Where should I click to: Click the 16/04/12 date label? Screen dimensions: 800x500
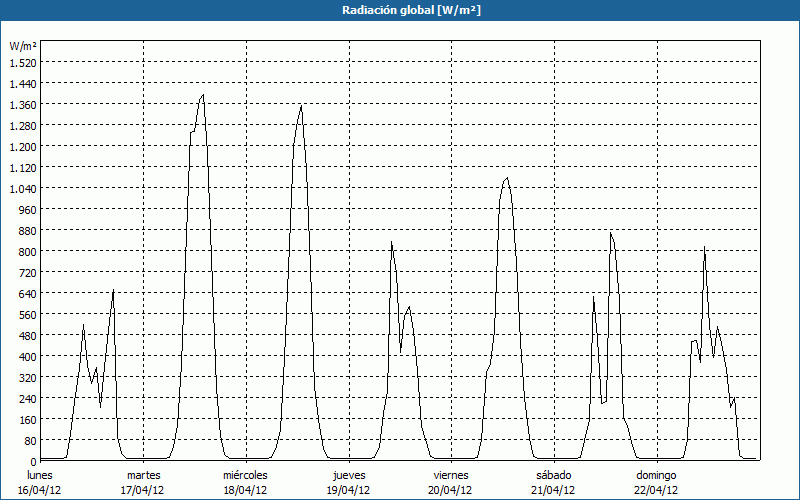tap(40, 490)
